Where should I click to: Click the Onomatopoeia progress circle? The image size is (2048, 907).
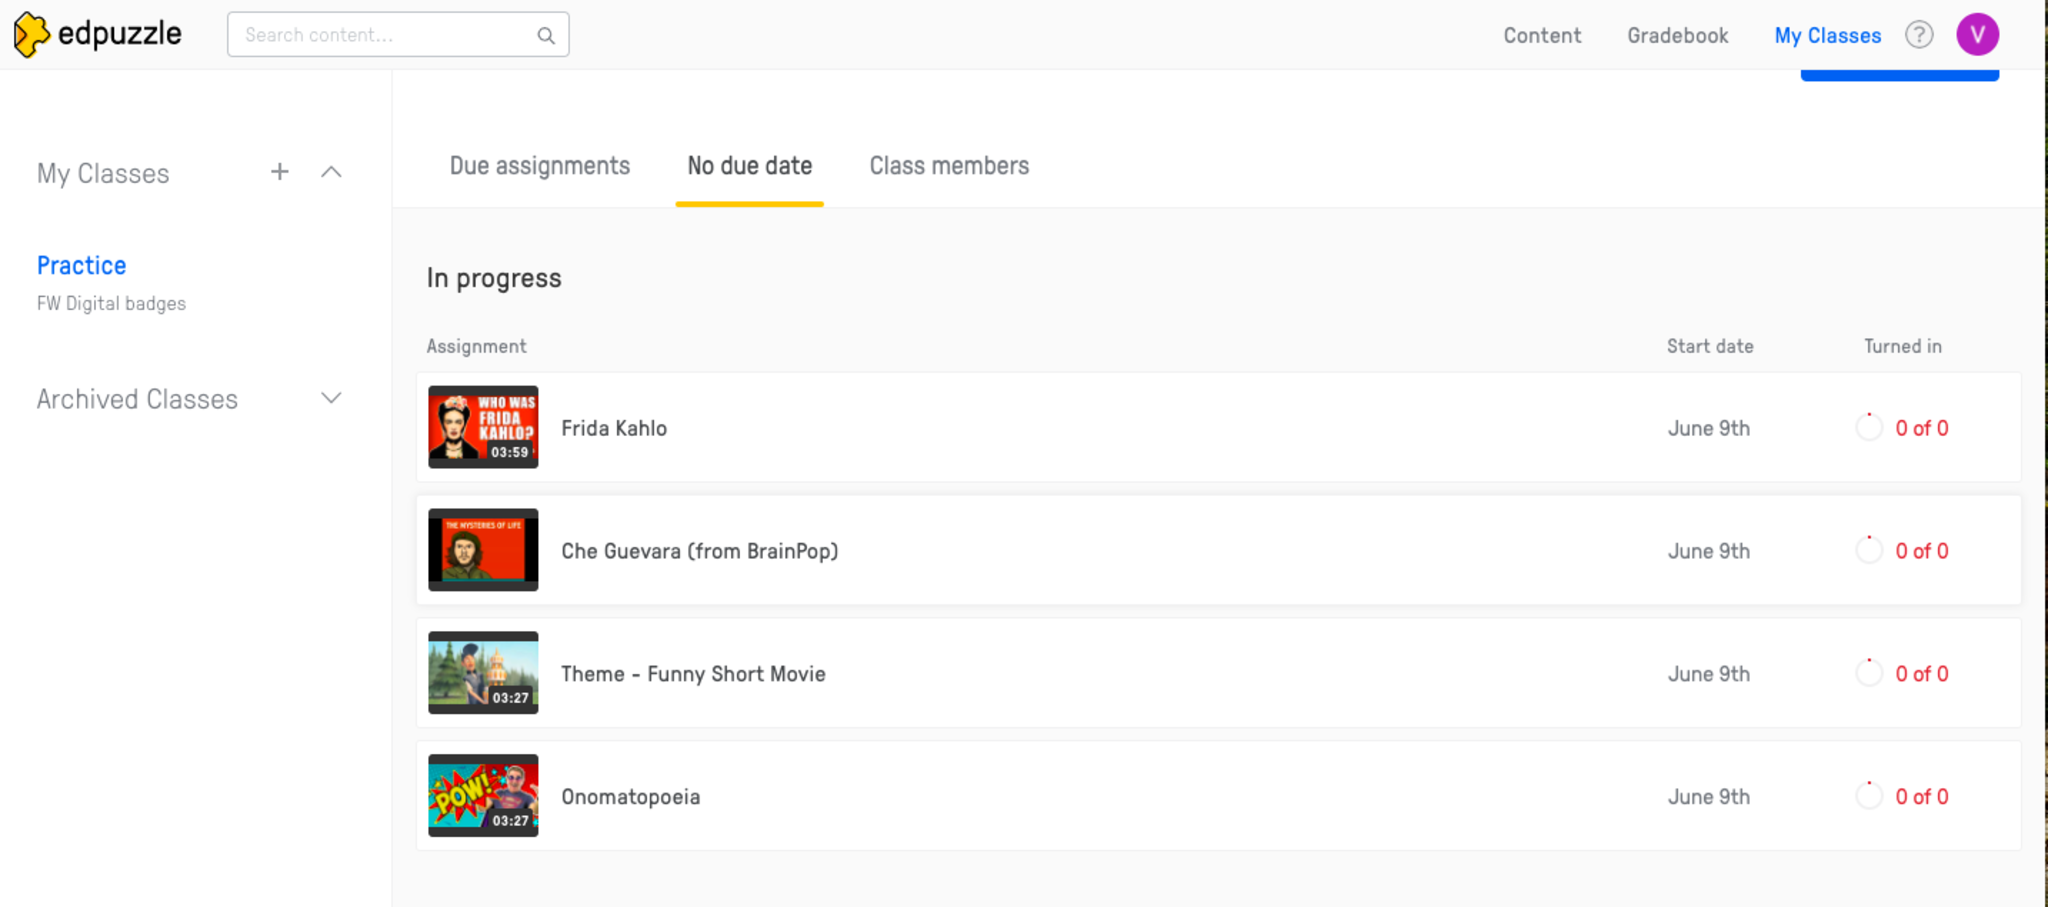tap(1869, 797)
